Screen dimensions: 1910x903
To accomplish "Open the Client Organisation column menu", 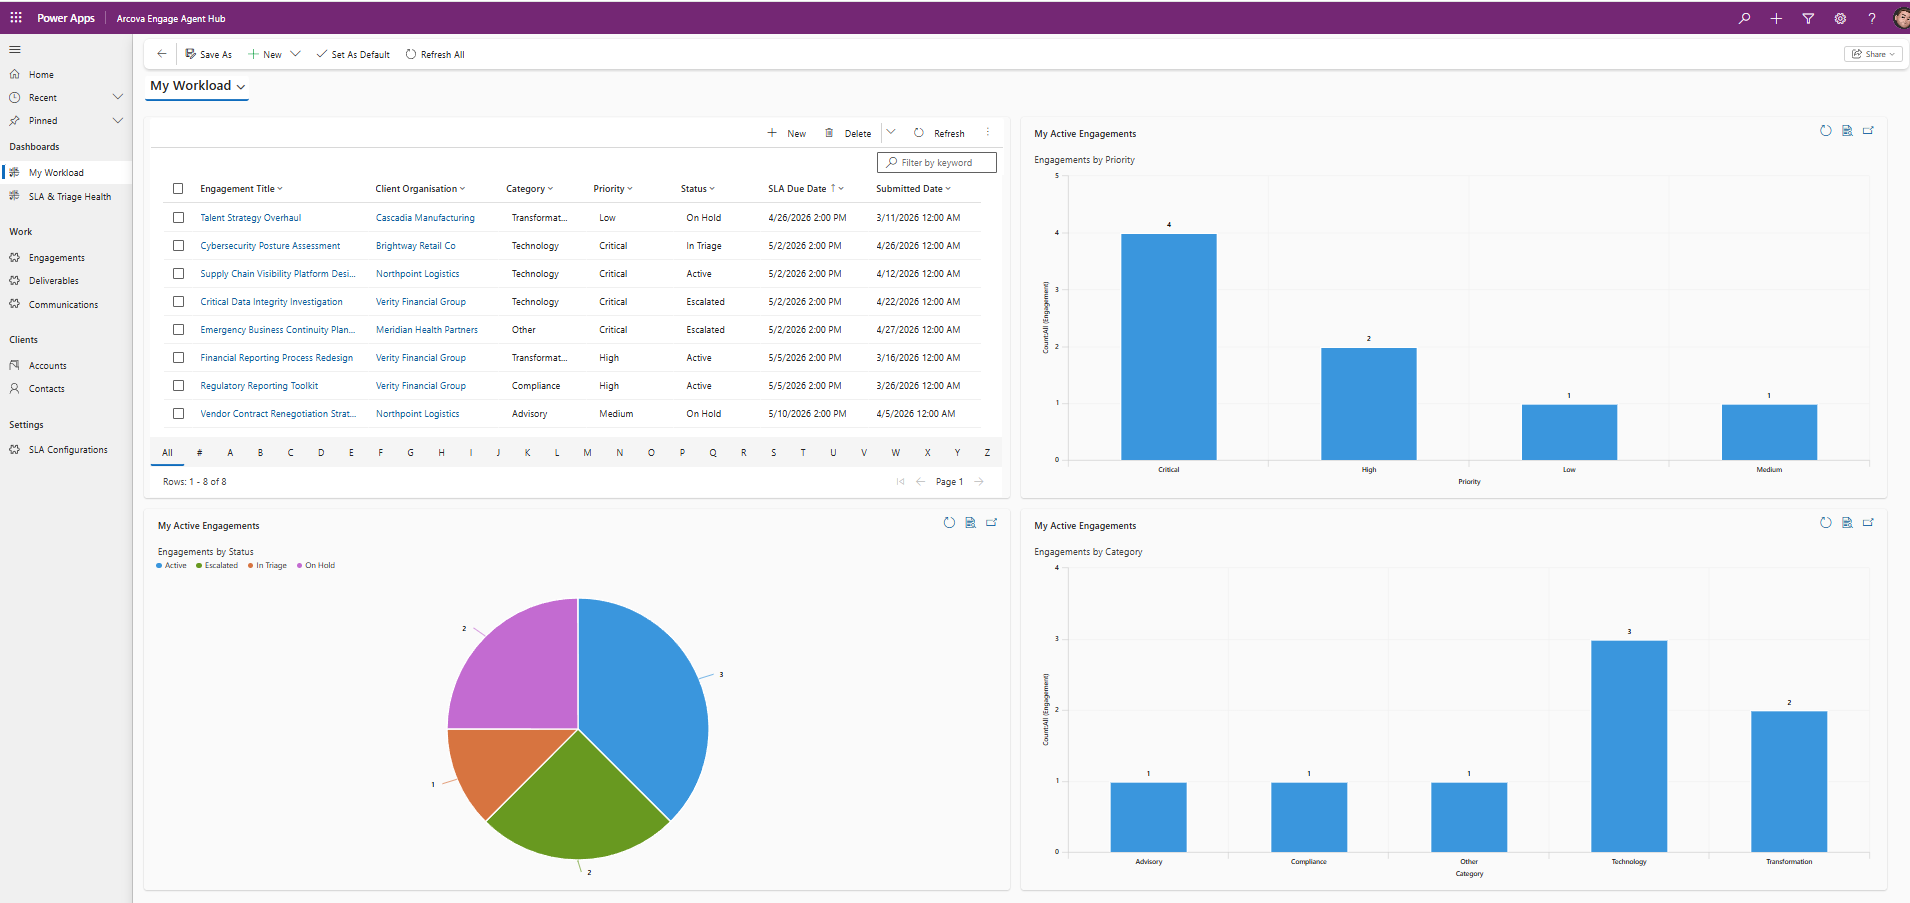I will [x=420, y=189].
